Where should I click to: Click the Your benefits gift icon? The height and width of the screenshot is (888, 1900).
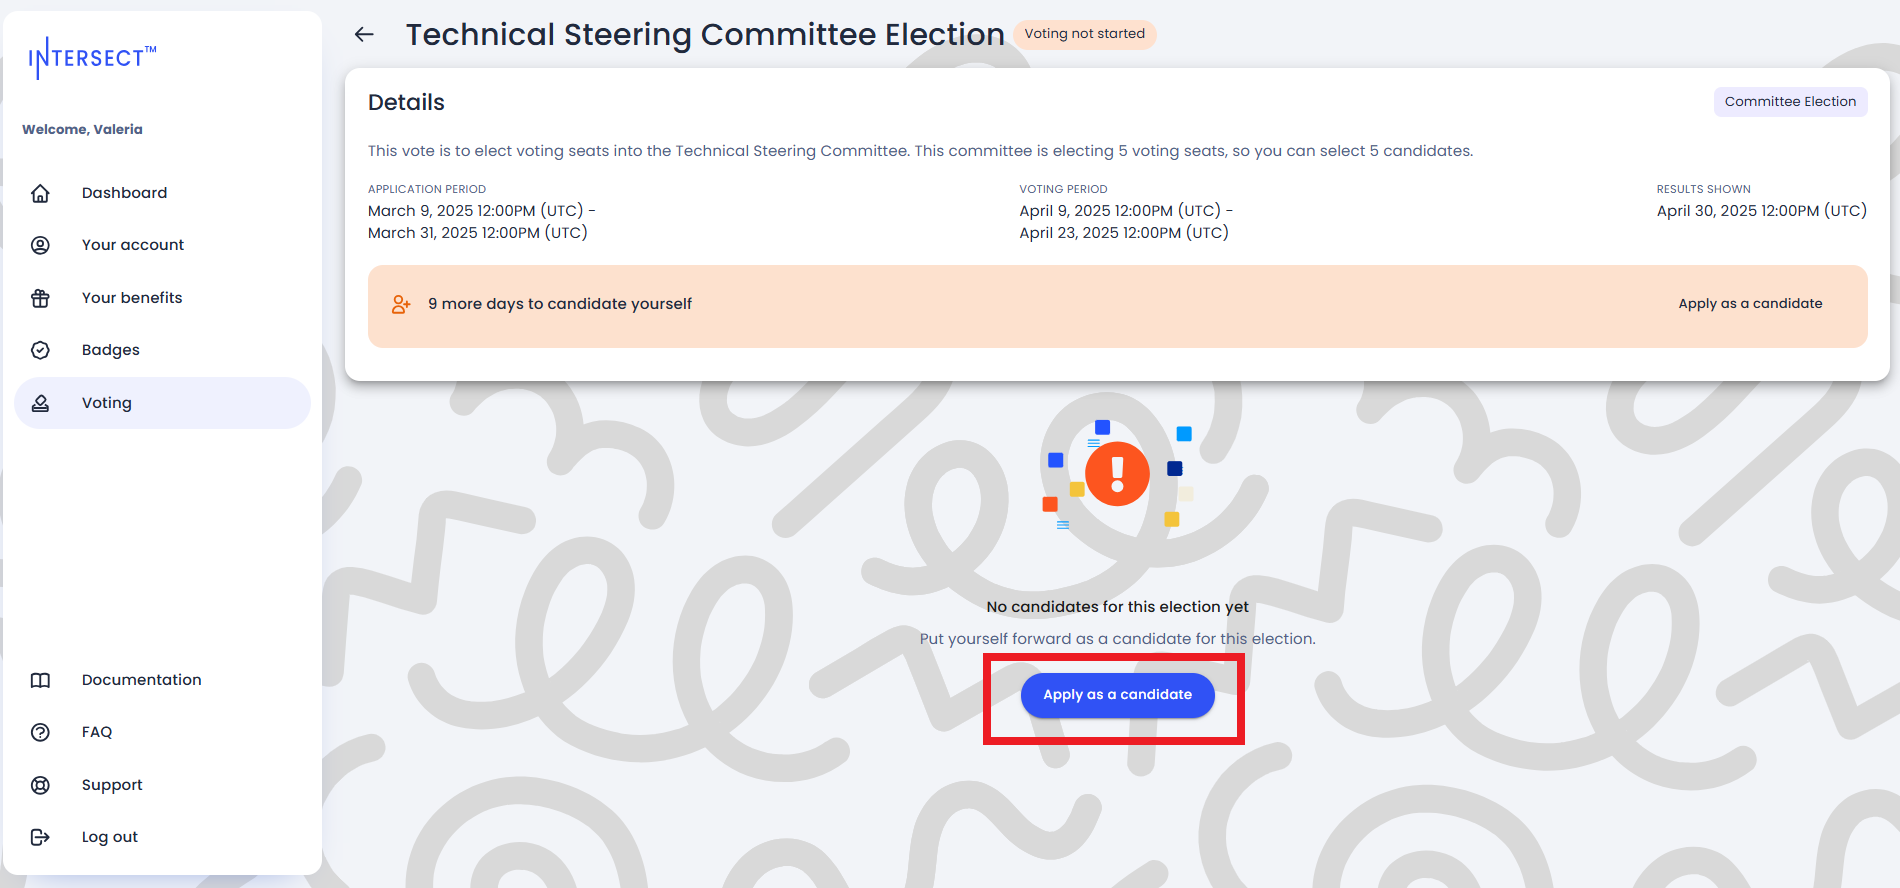tap(40, 298)
